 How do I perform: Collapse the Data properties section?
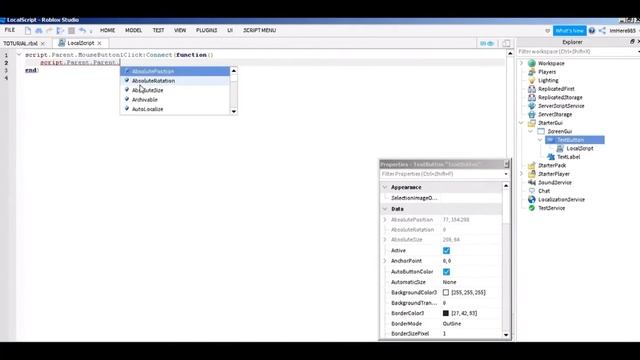point(385,209)
